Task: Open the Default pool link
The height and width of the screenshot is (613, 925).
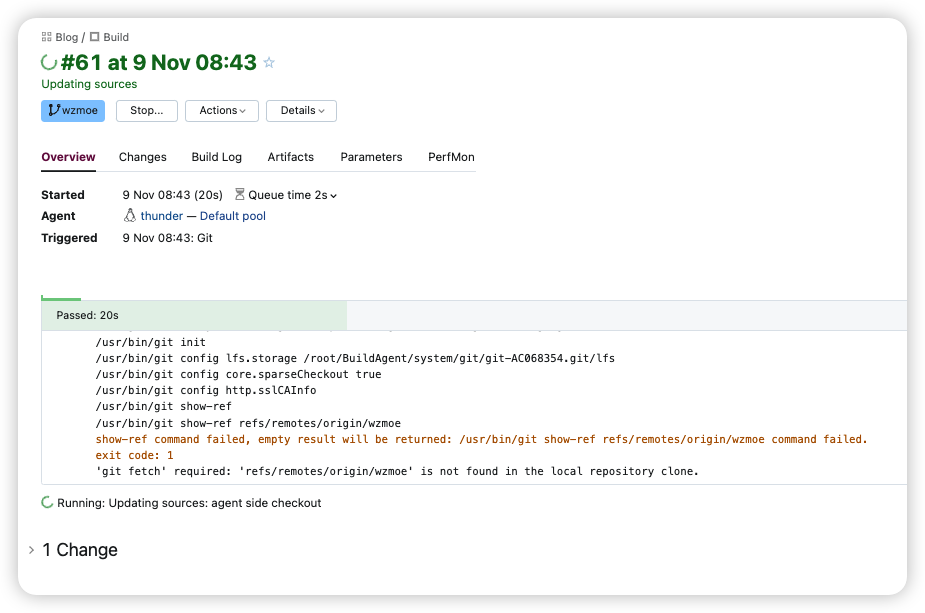Action: coord(233,216)
